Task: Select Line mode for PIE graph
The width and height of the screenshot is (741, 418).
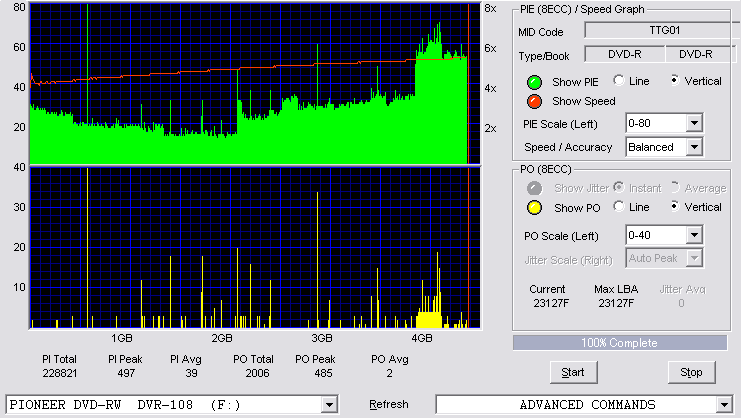Action: [619, 81]
